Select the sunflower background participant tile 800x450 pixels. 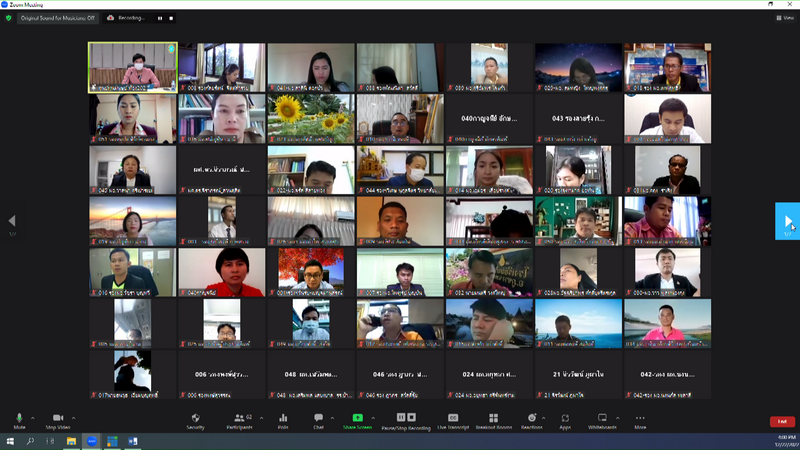click(x=311, y=118)
